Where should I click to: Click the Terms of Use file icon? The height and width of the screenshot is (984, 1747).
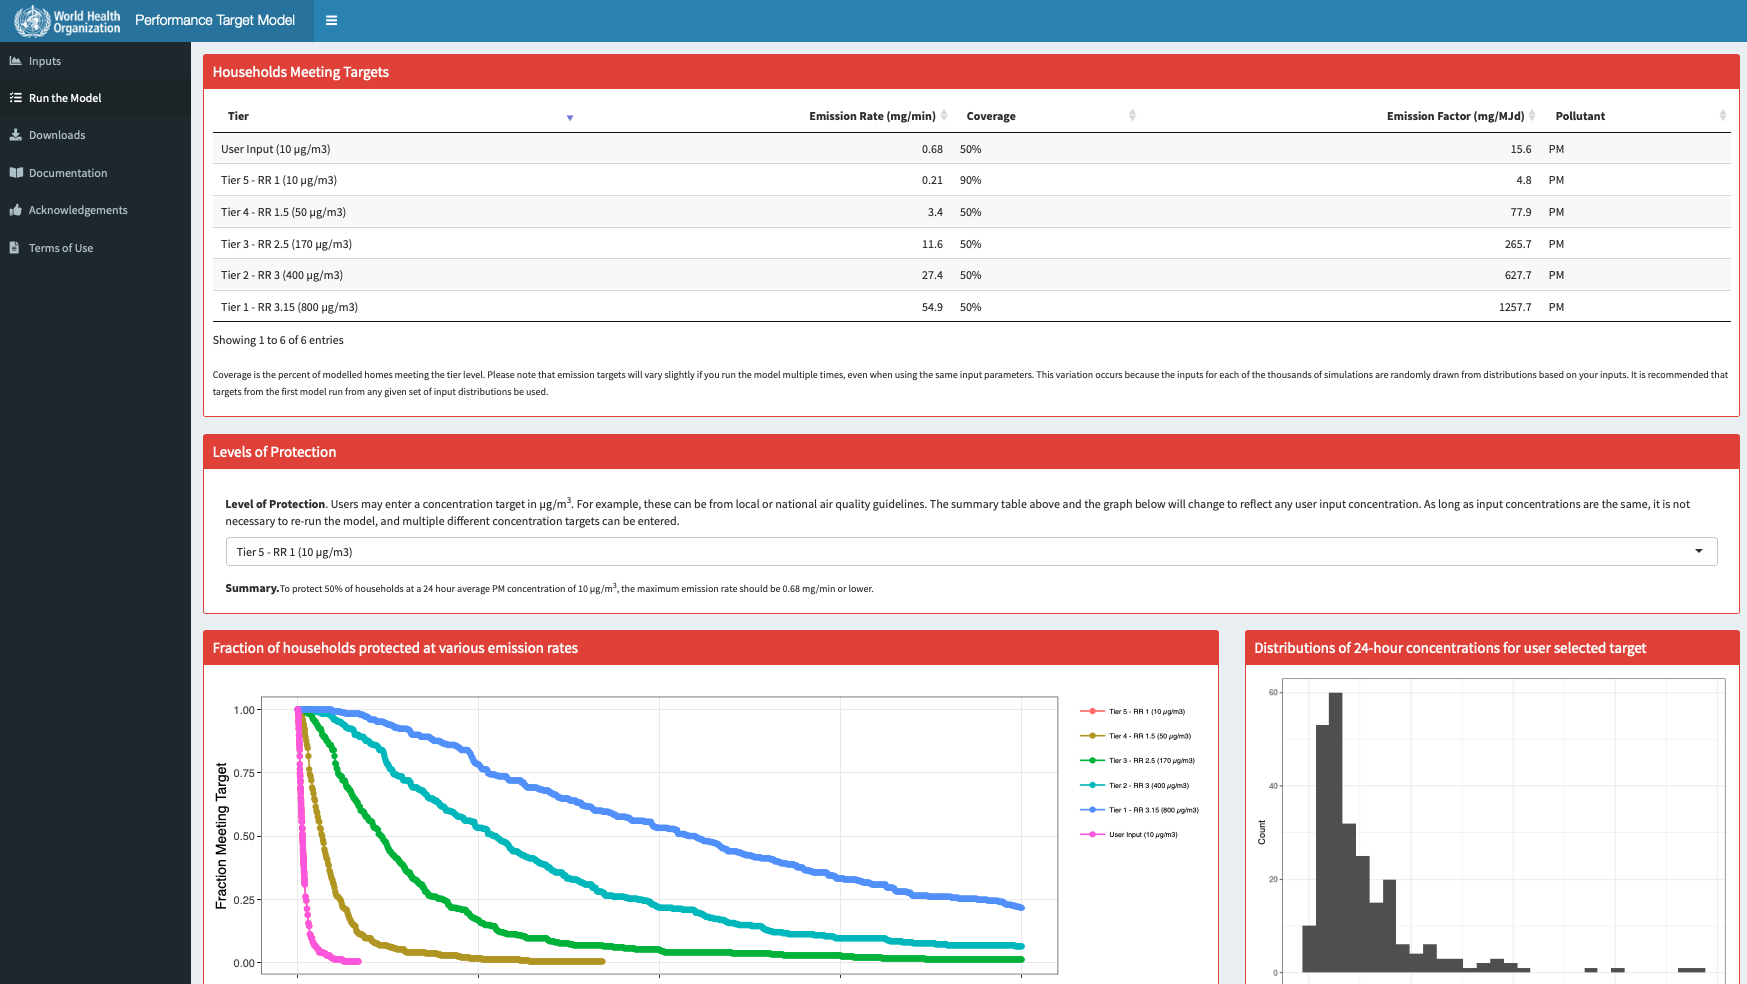point(14,248)
